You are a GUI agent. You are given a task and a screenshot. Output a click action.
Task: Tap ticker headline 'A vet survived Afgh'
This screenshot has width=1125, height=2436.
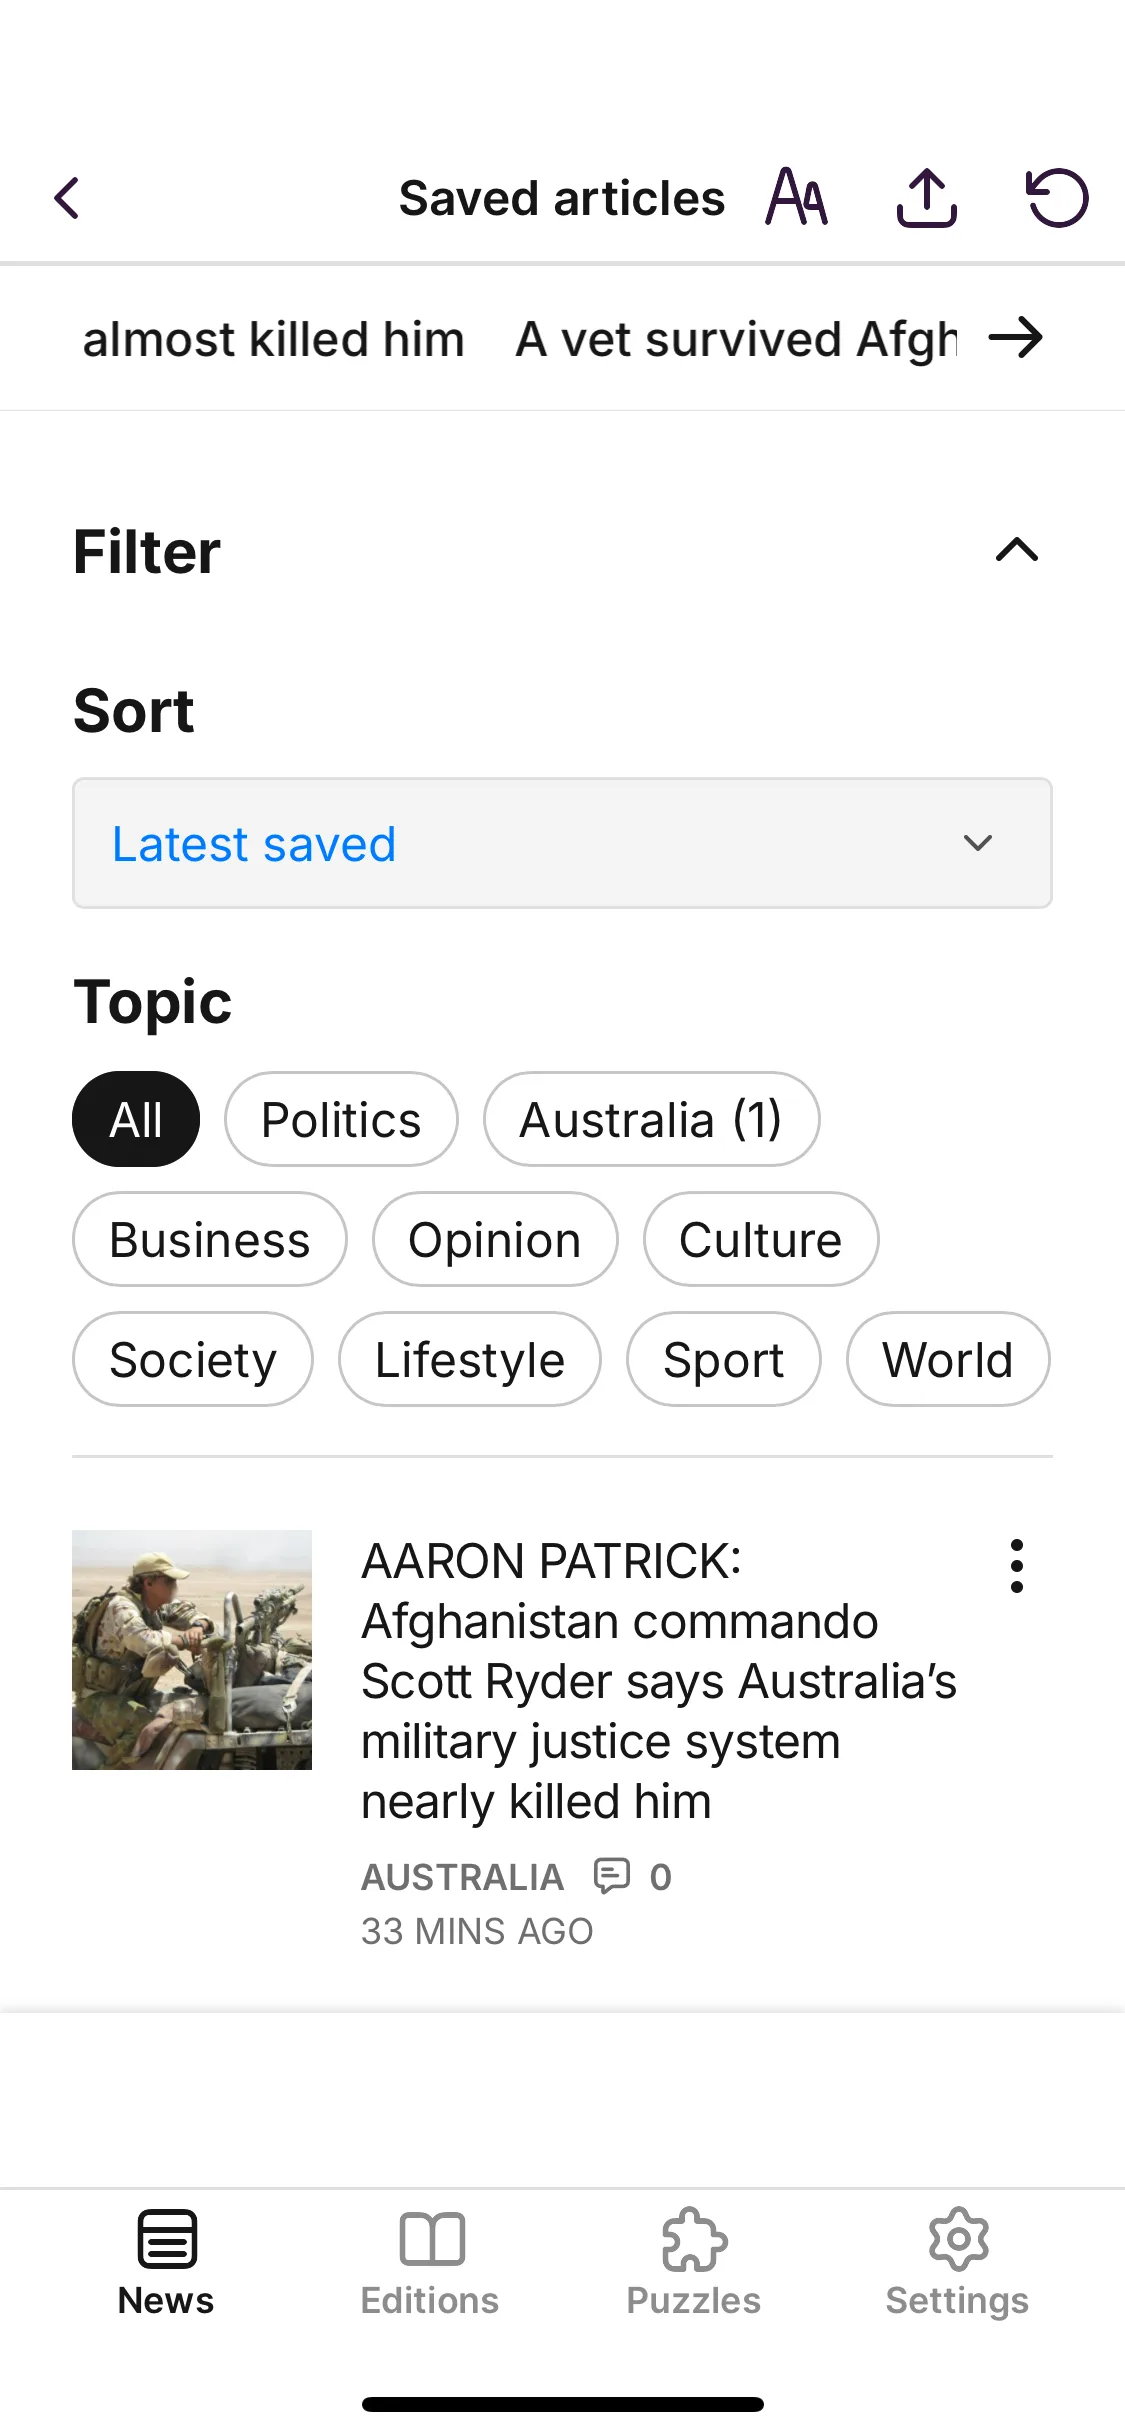coord(736,339)
